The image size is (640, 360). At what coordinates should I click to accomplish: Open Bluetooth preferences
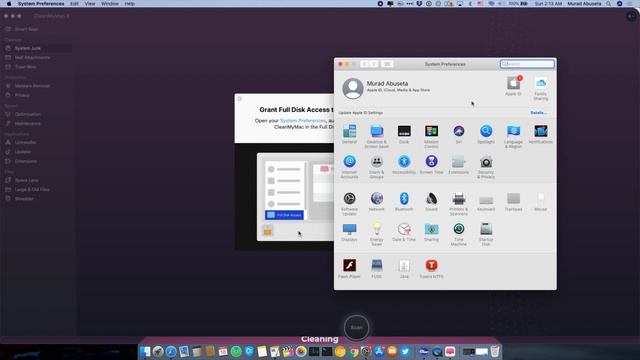coord(404,202)
